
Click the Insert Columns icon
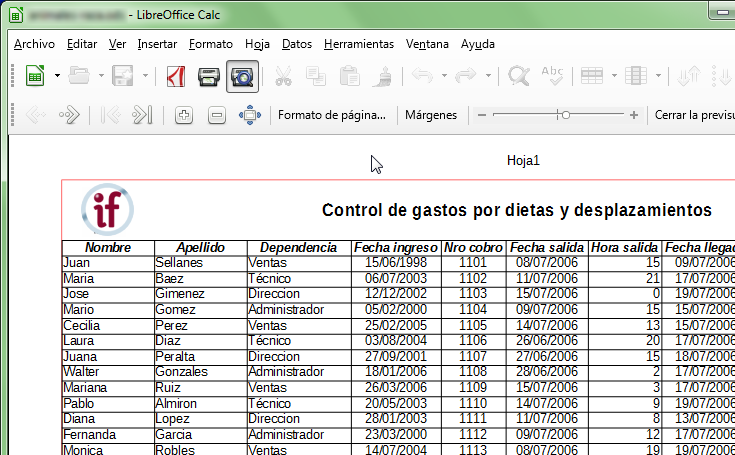pyautogui.click(x=636, y=76)
